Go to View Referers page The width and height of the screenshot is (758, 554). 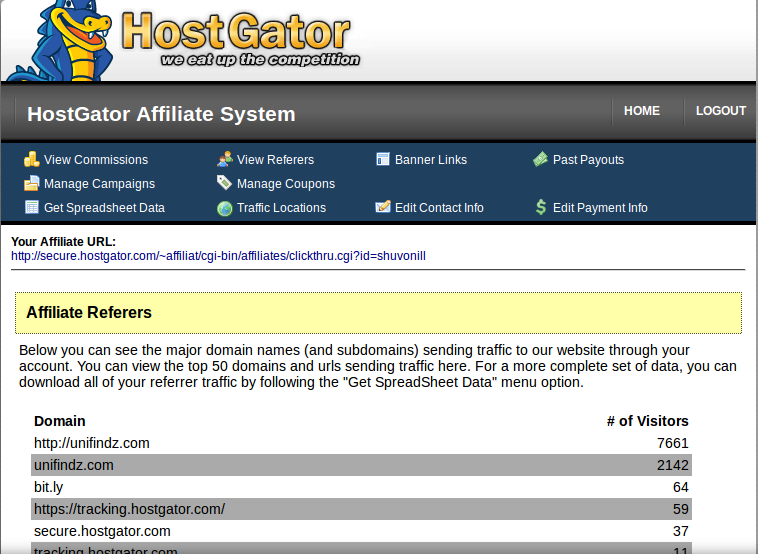(x=276, y=160)
